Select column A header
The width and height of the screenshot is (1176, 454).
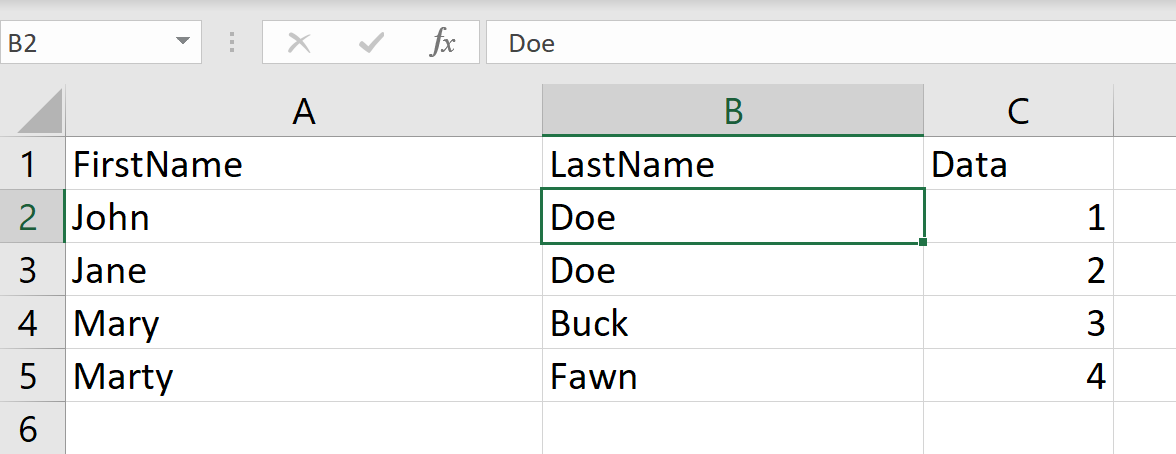point(304,112)
